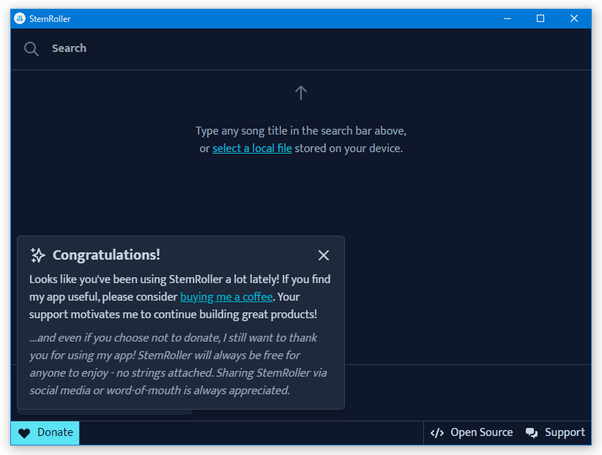Click 'Type any song title in the search bar above' text

tap(301, 131)
